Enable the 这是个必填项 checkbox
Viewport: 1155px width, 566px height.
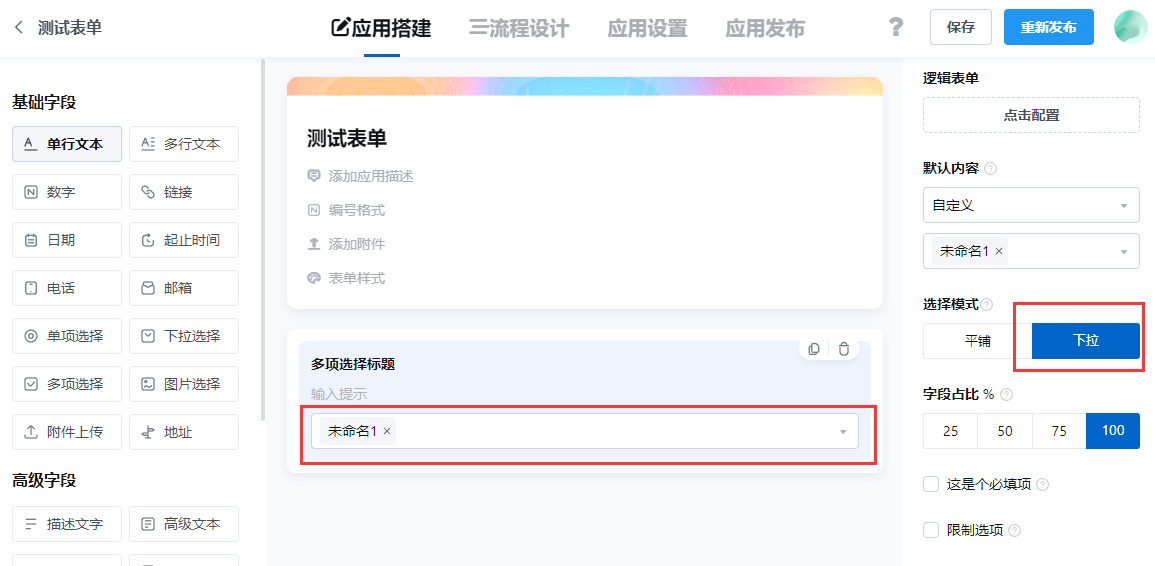point(931,484)
